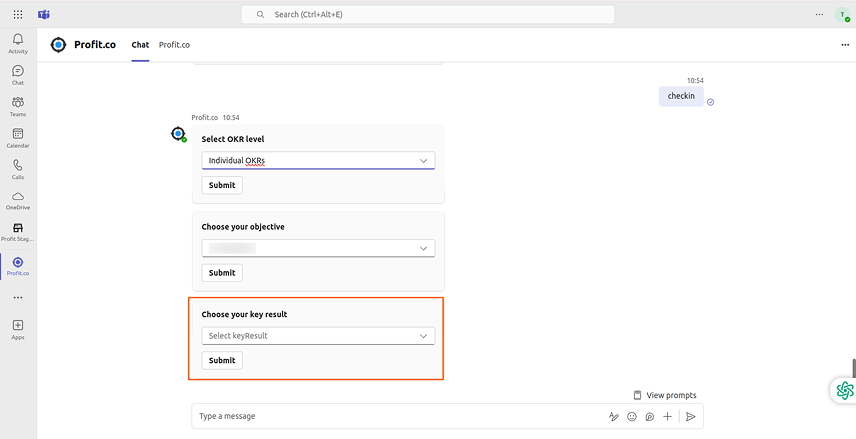Image resolution: width=856 pixels, height=439 pixels.
Task: Open Apps store in sidebar
Action: [x=18, y=329]
